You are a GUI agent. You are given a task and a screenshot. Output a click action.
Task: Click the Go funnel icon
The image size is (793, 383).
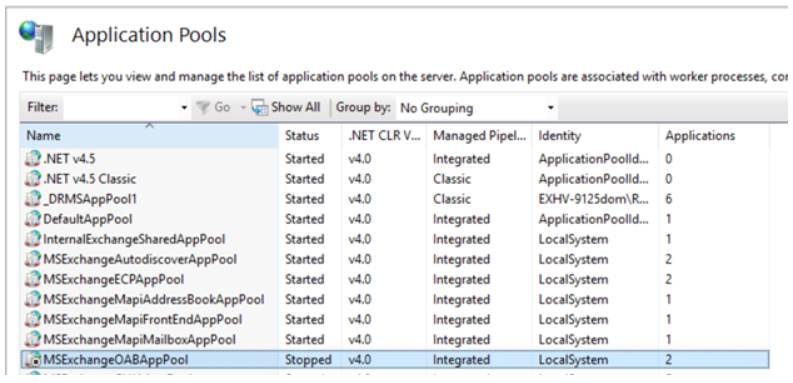(203, 107)
